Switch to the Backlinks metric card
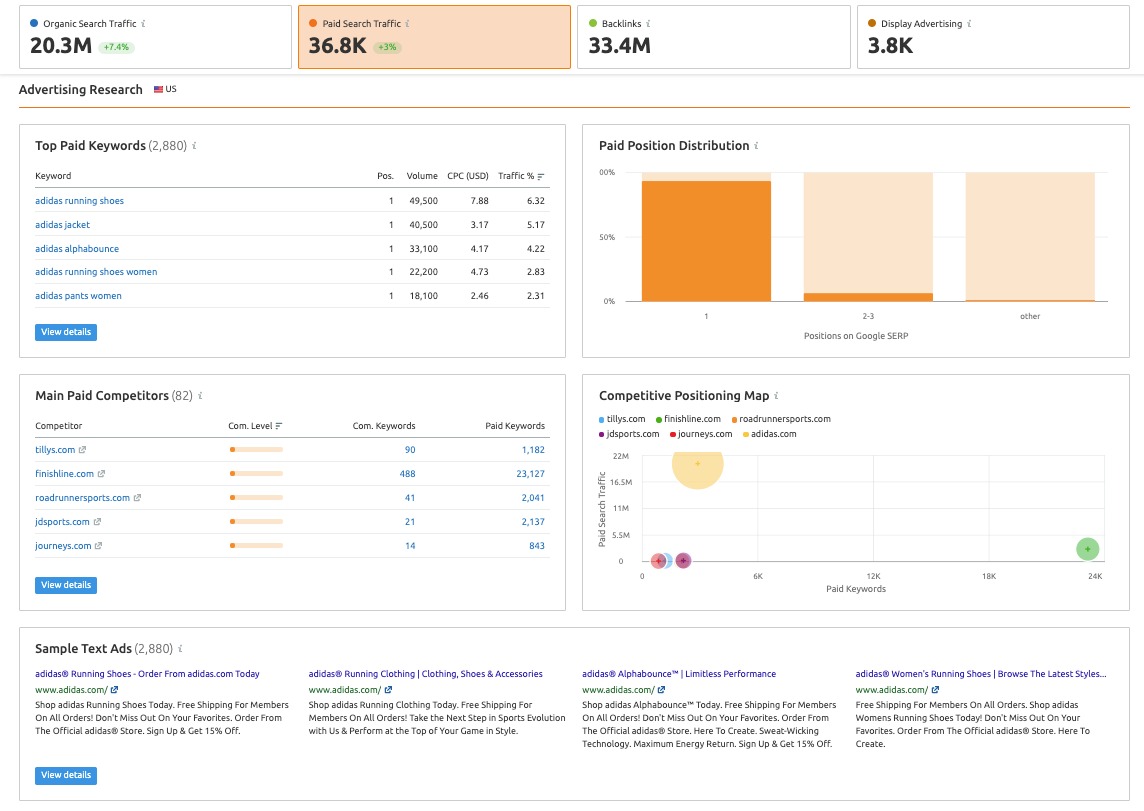 click(x=713, y=38)
